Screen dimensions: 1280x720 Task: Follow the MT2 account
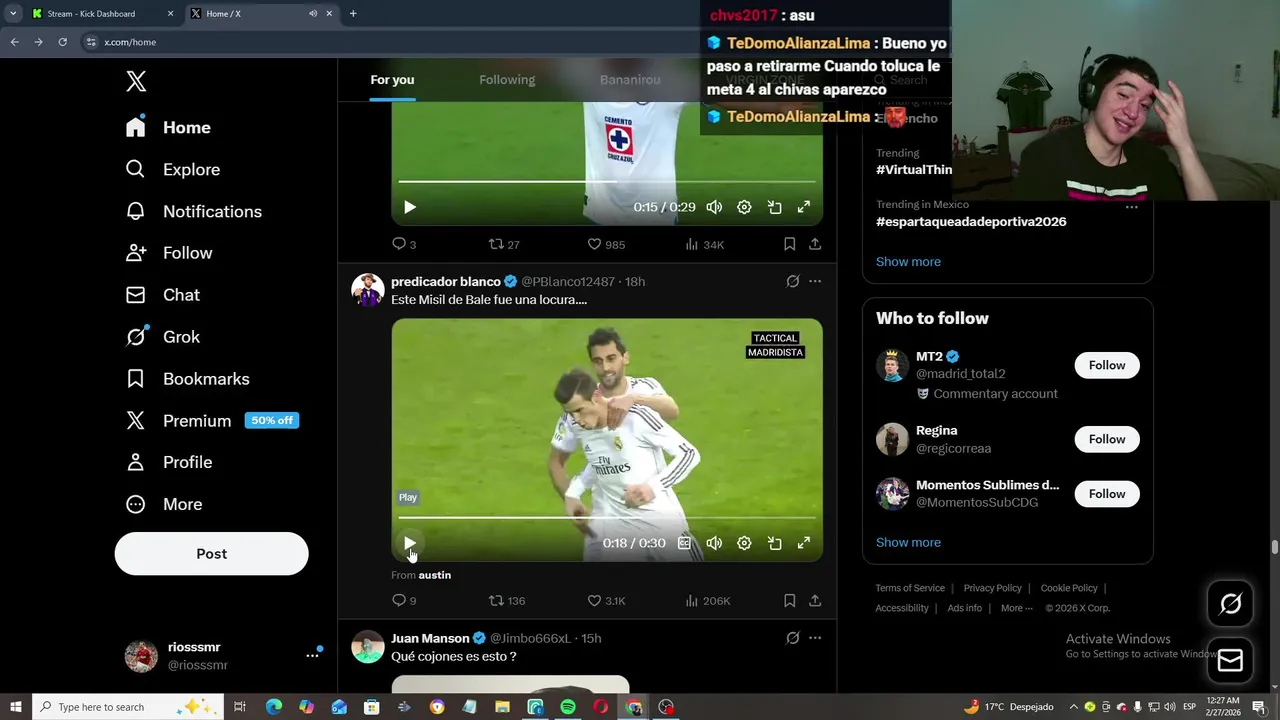point(1107,365)
